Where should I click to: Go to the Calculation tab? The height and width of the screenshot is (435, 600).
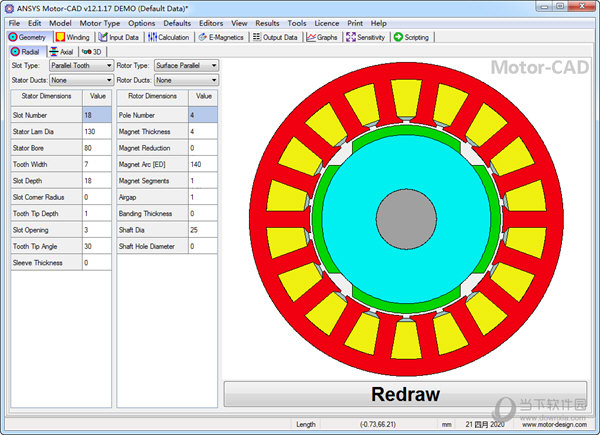click(169, 37)
